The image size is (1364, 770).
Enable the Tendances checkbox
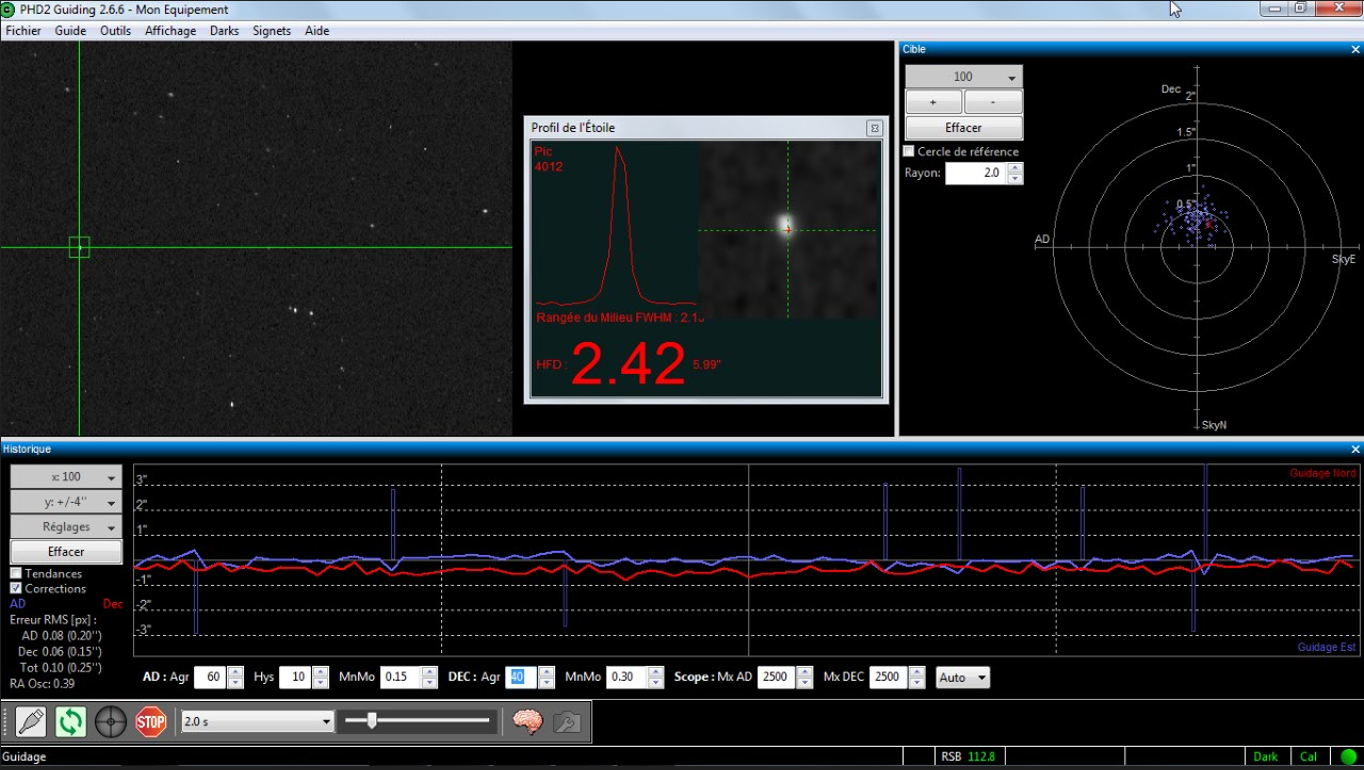point(16,573)
